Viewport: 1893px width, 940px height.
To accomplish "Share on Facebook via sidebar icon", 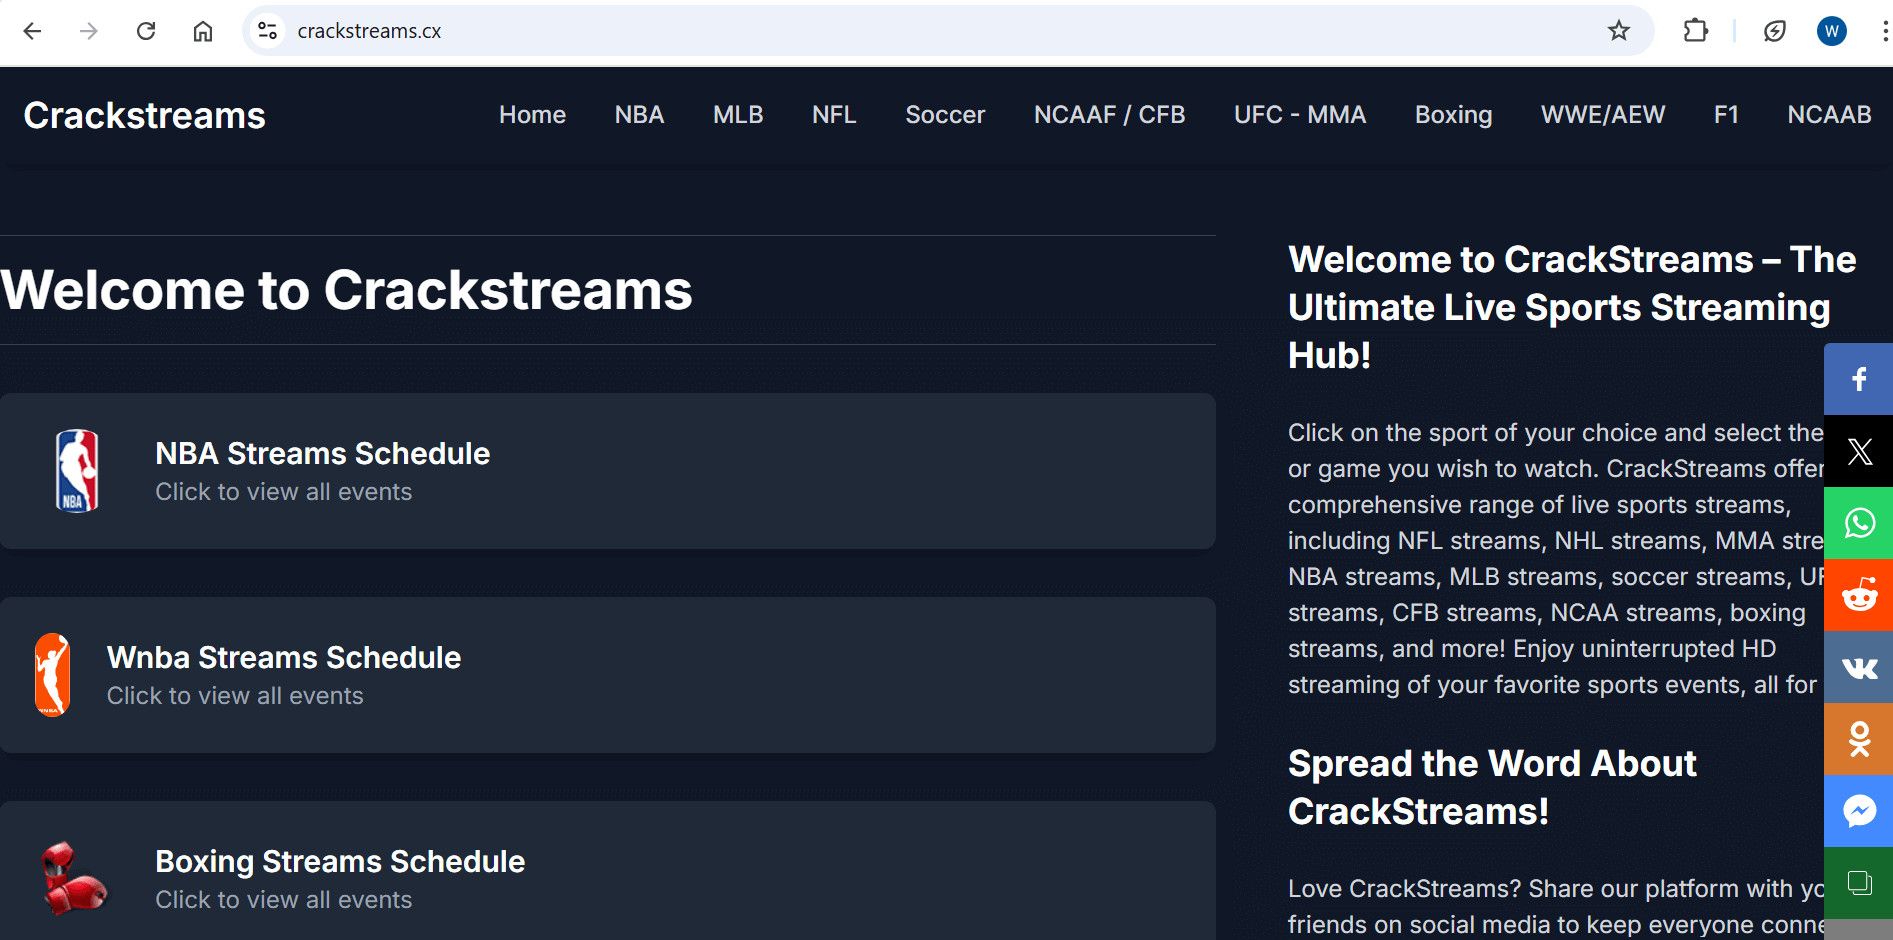I will pyautogui.click(x=1859, y=379).
